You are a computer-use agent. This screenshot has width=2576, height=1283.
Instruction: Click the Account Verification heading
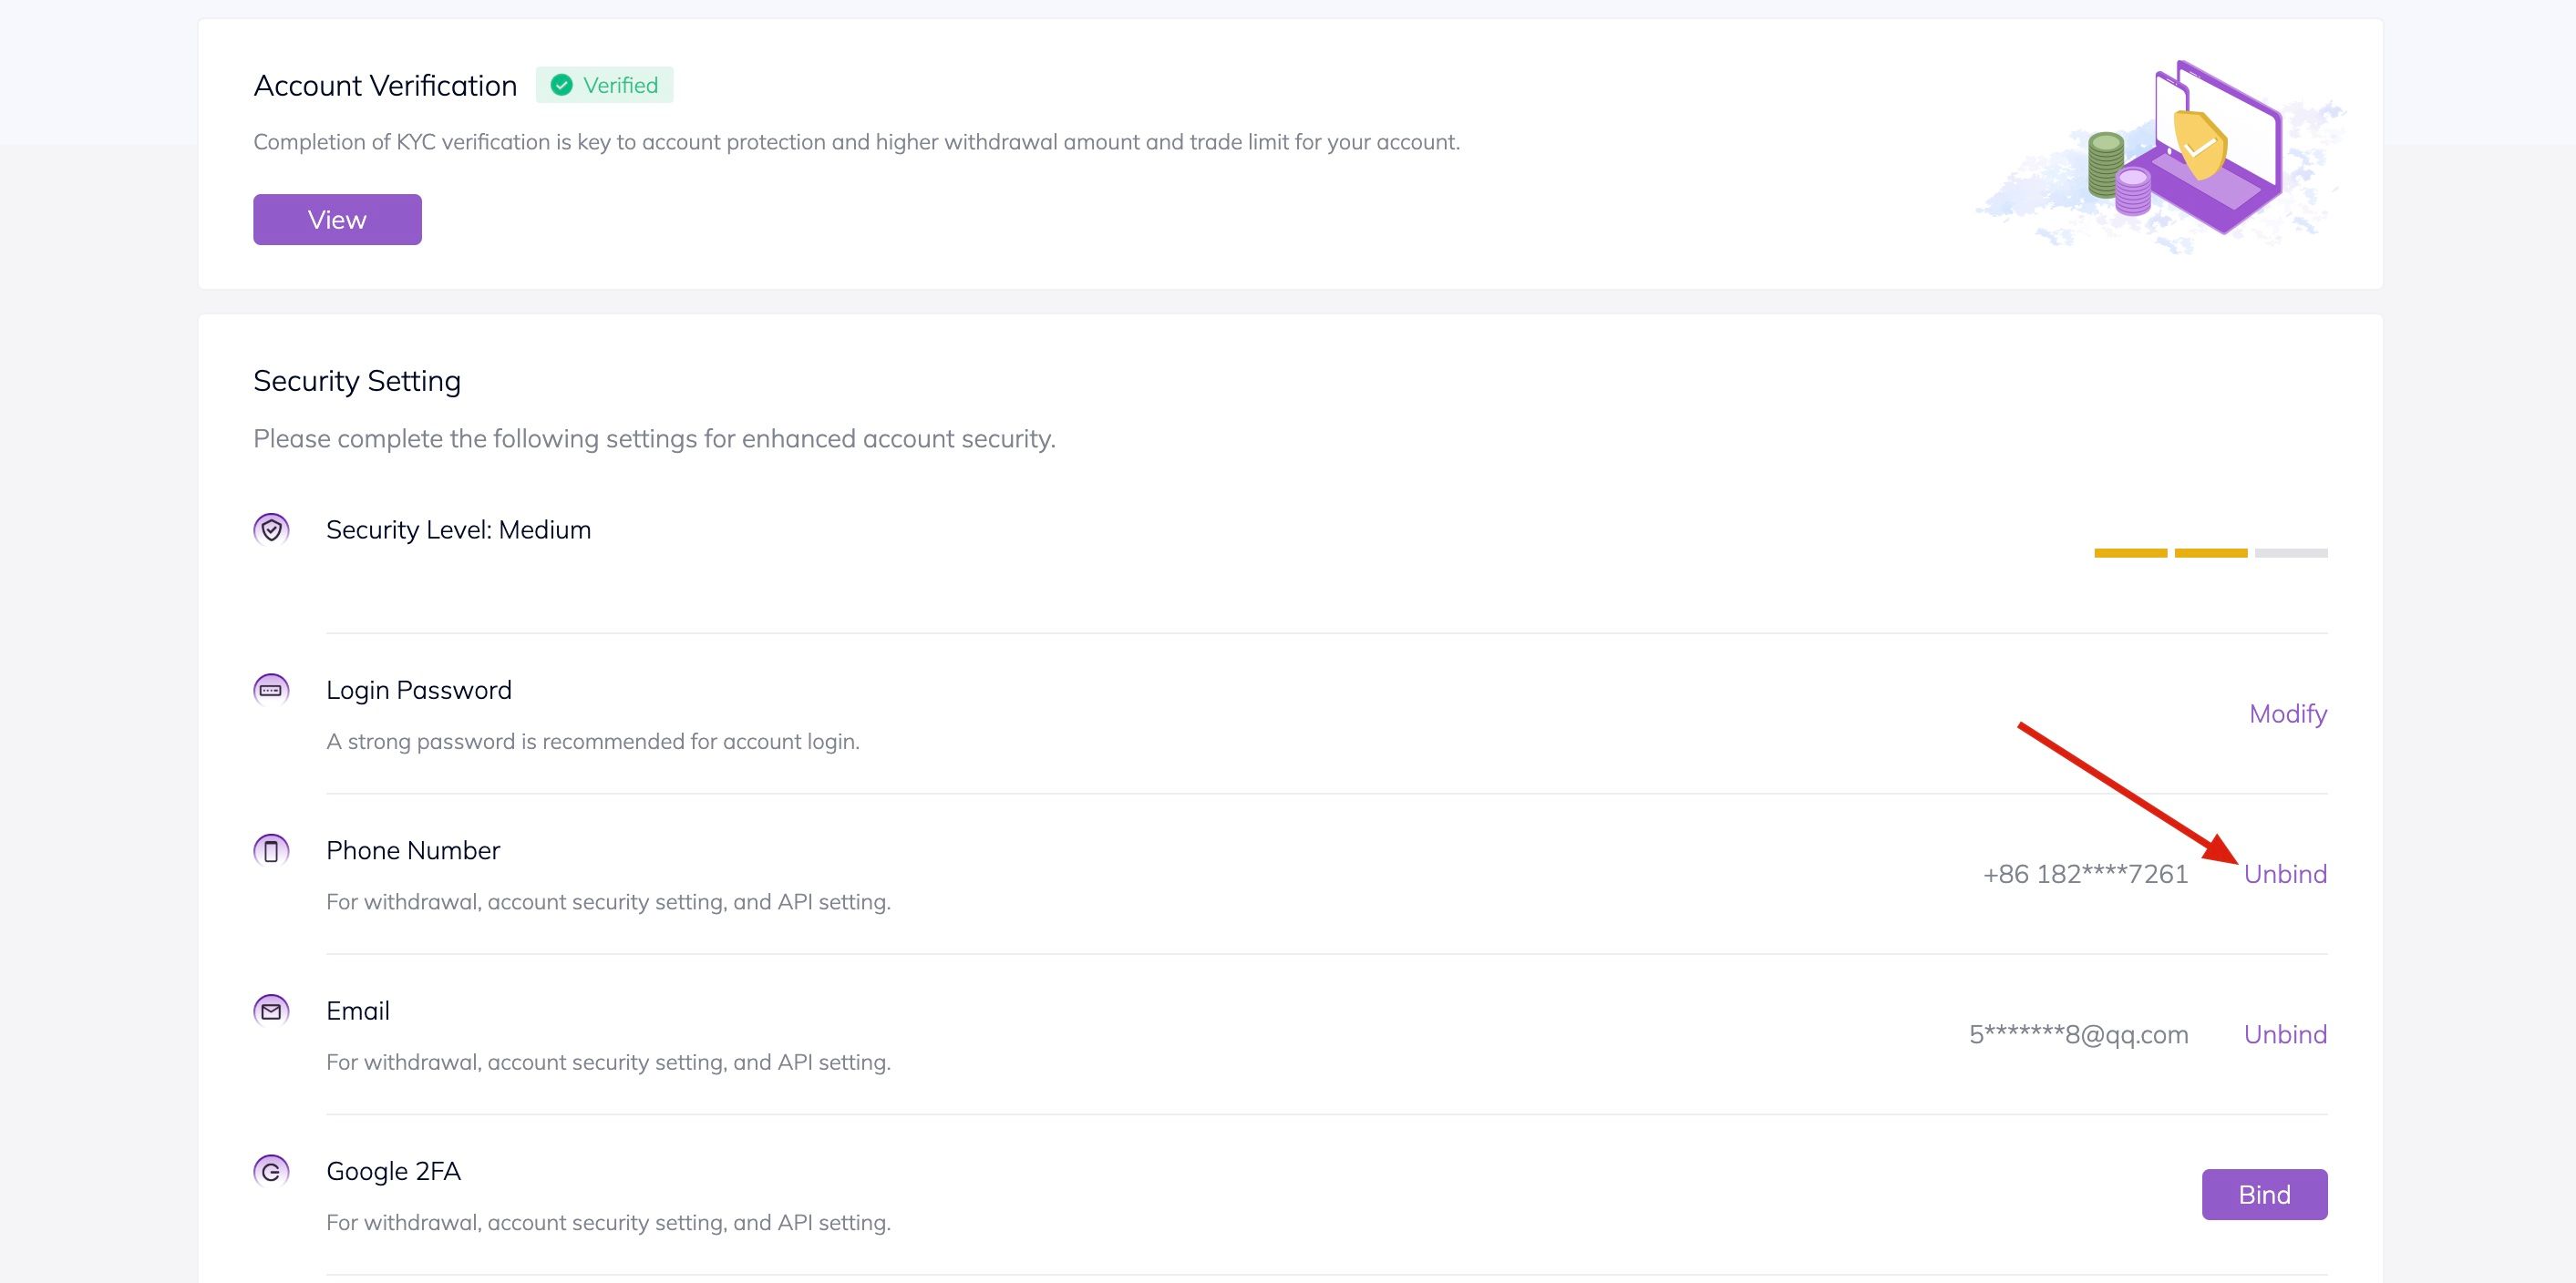pyautogui.click(x=385, y=86)
